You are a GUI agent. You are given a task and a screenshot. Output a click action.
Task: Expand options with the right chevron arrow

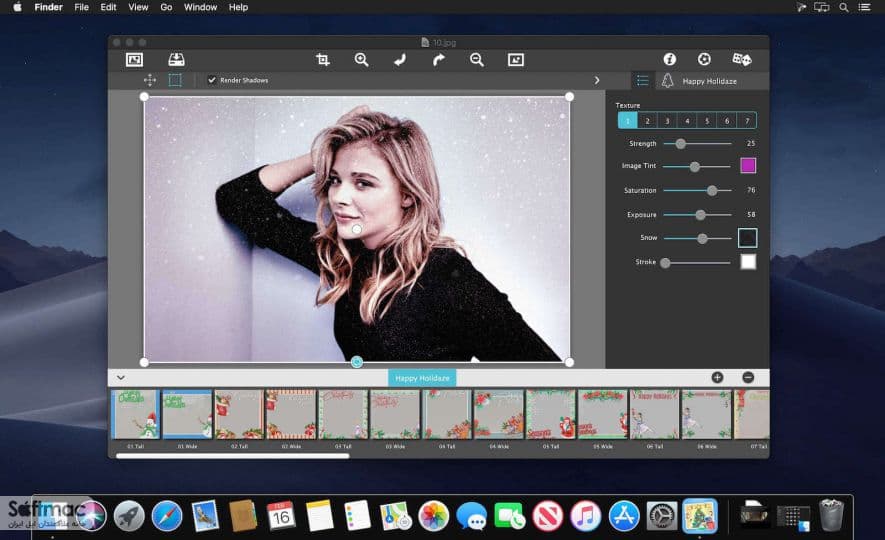point(597,81)
